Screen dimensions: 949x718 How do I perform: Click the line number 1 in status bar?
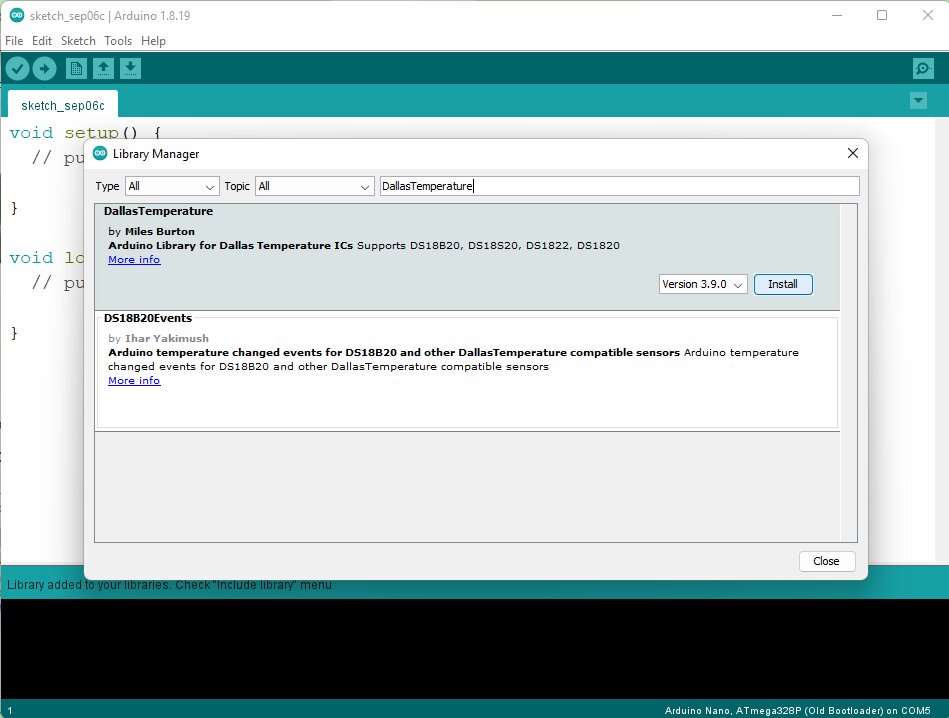tap(10, 711)
